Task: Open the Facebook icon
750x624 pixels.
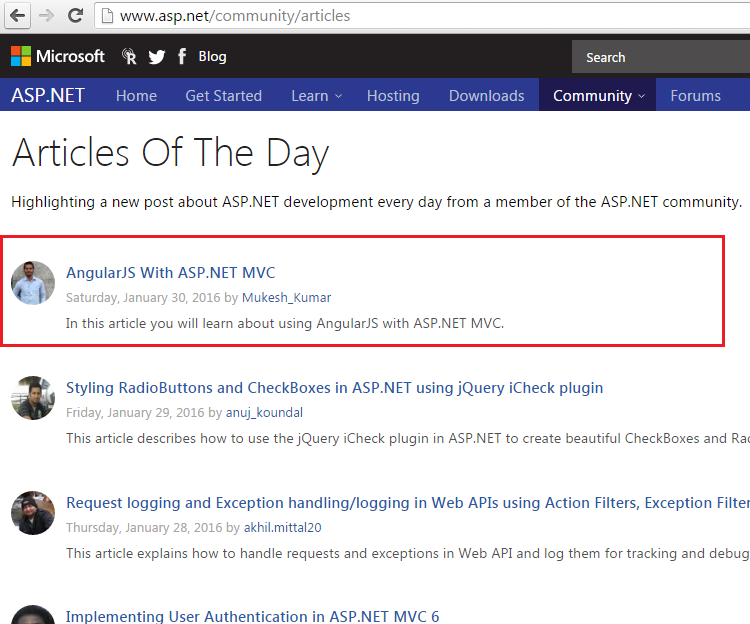Action: (182, 56)
